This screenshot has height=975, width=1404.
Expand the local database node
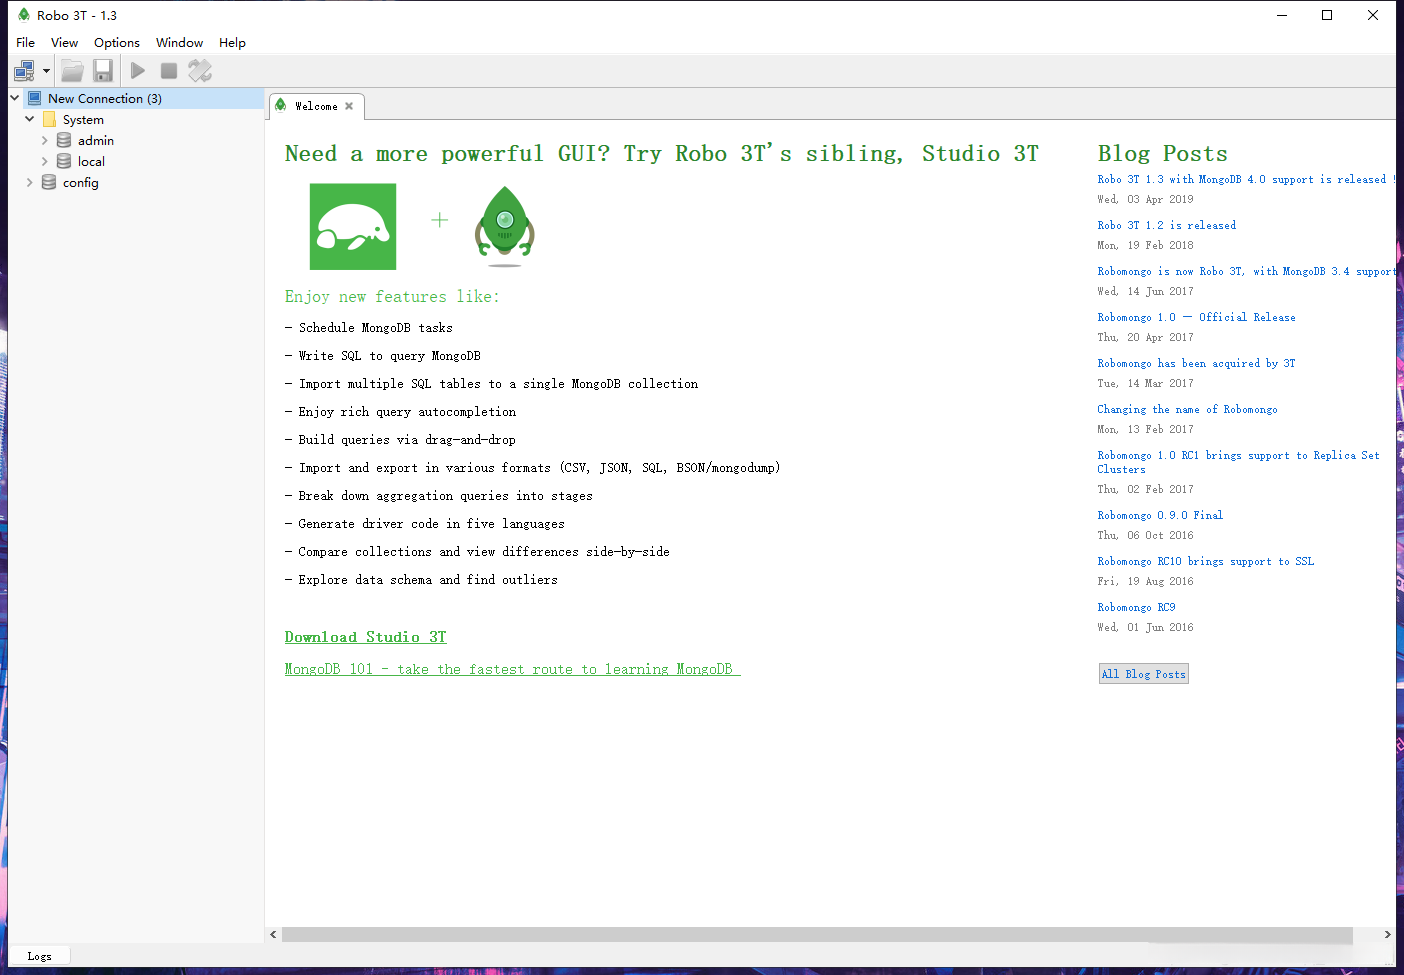45,162
